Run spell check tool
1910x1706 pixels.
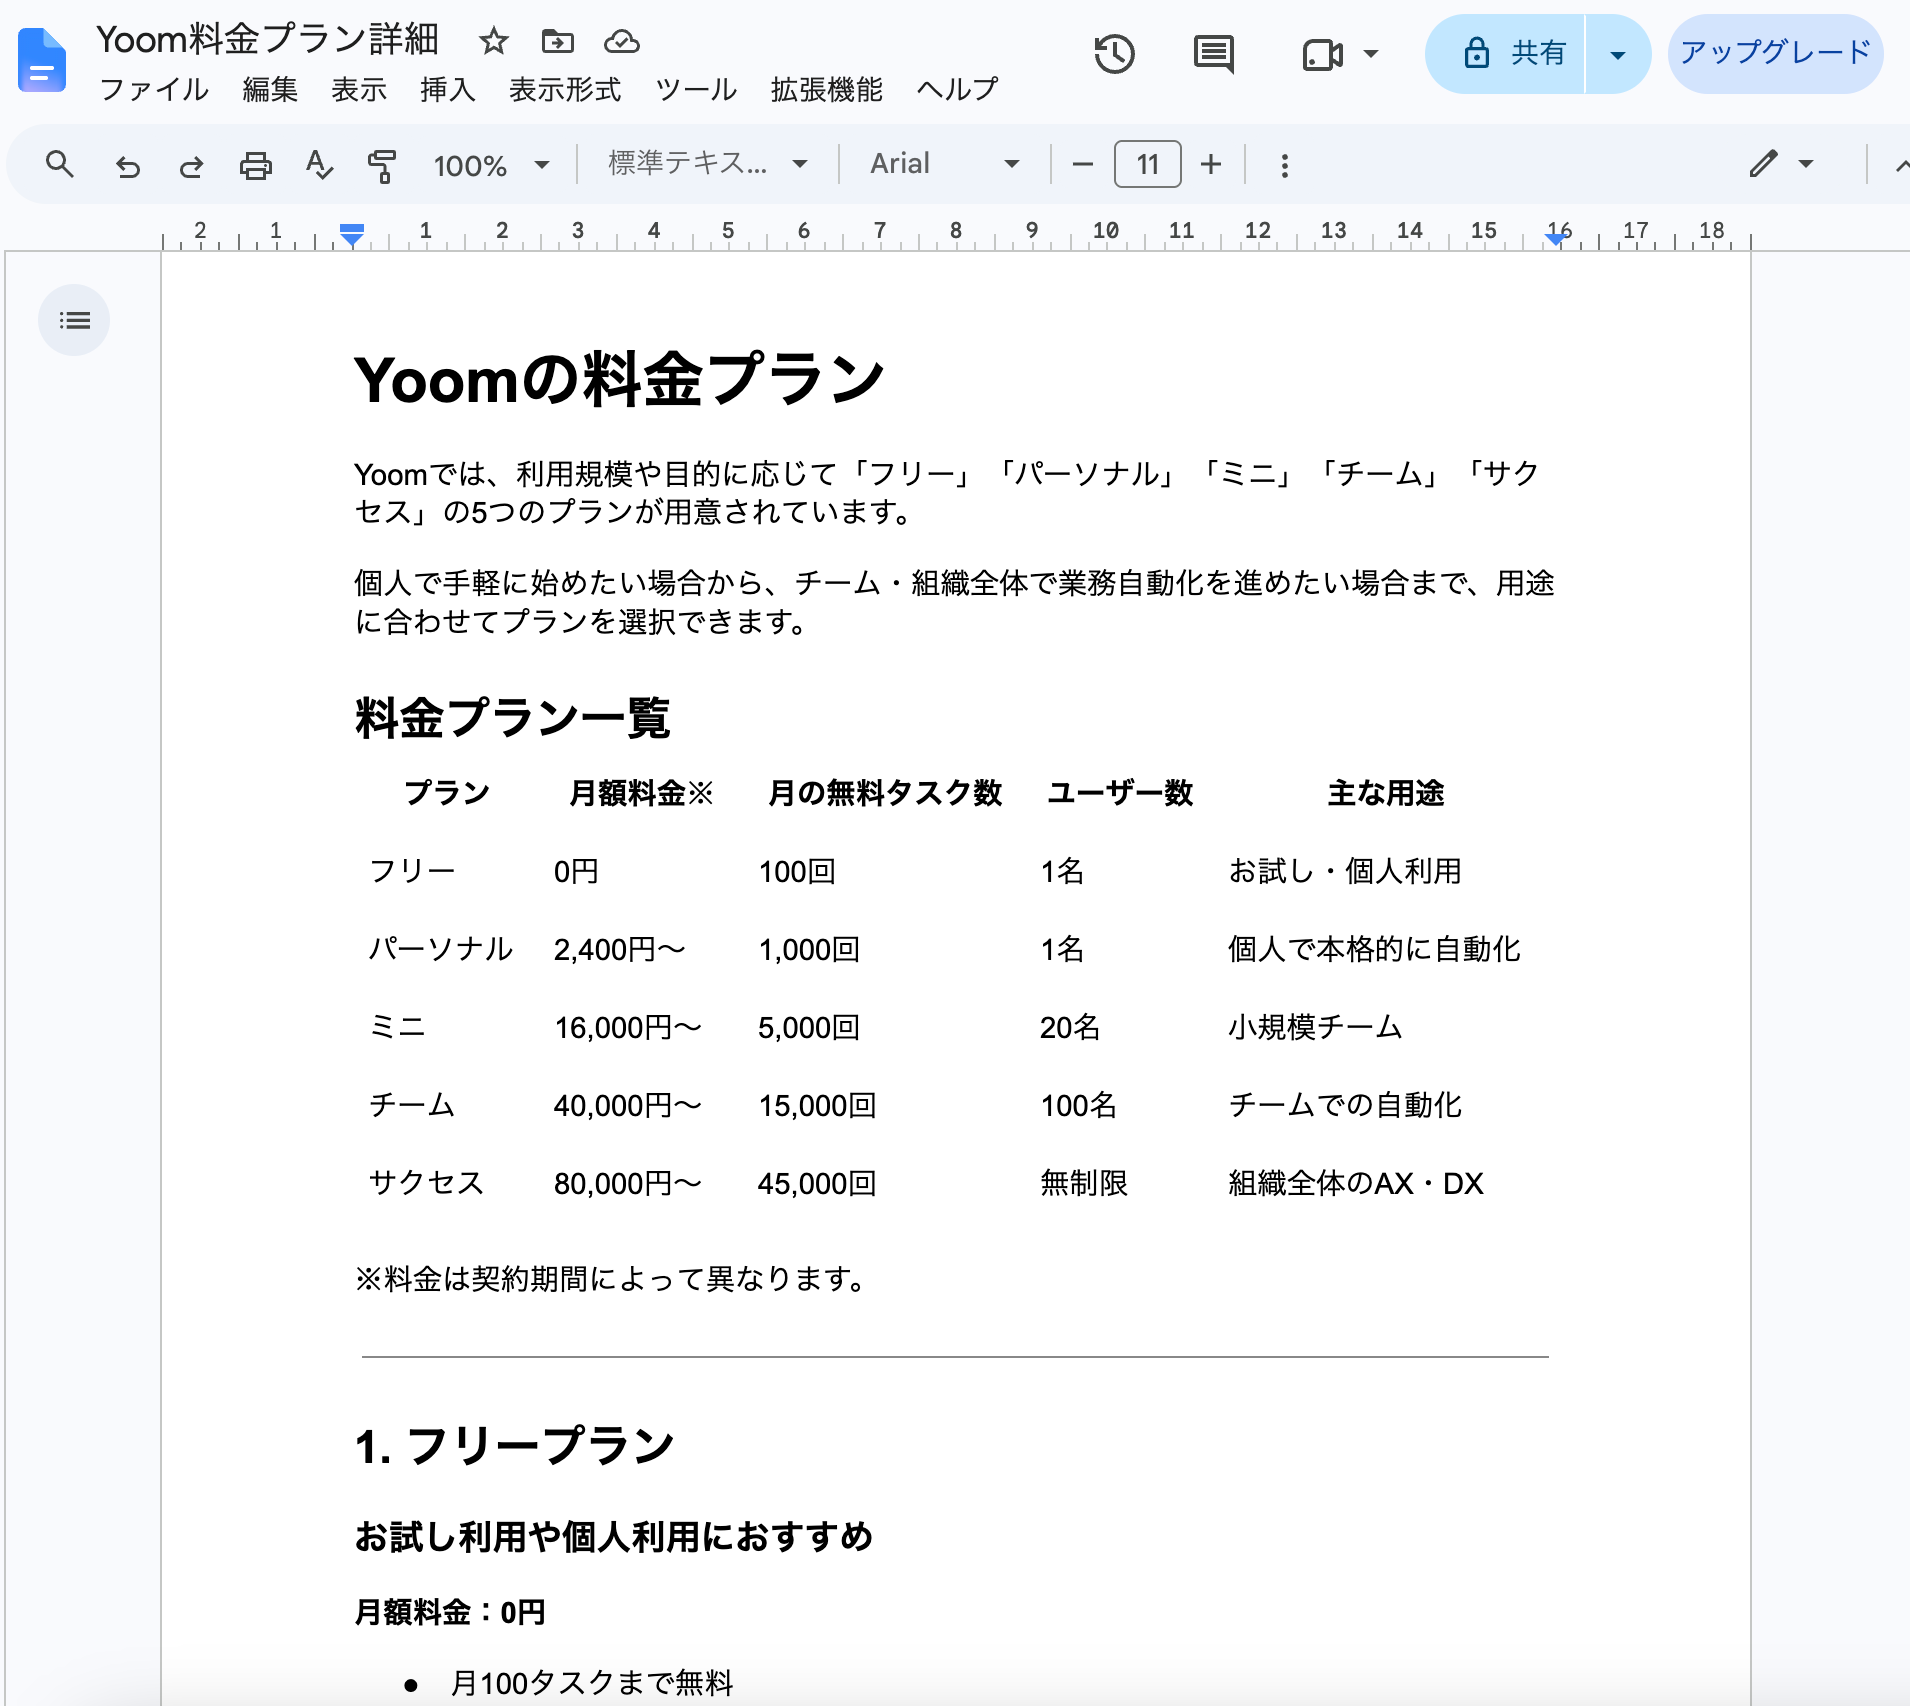(x=319, y=164)
